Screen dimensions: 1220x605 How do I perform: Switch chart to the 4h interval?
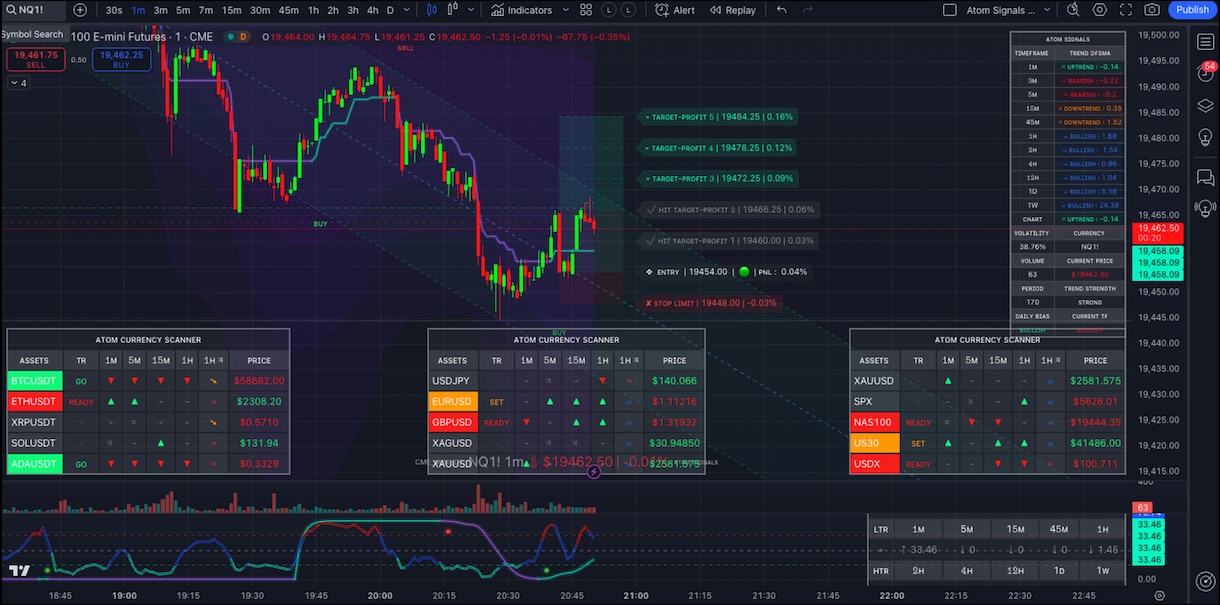372,10
